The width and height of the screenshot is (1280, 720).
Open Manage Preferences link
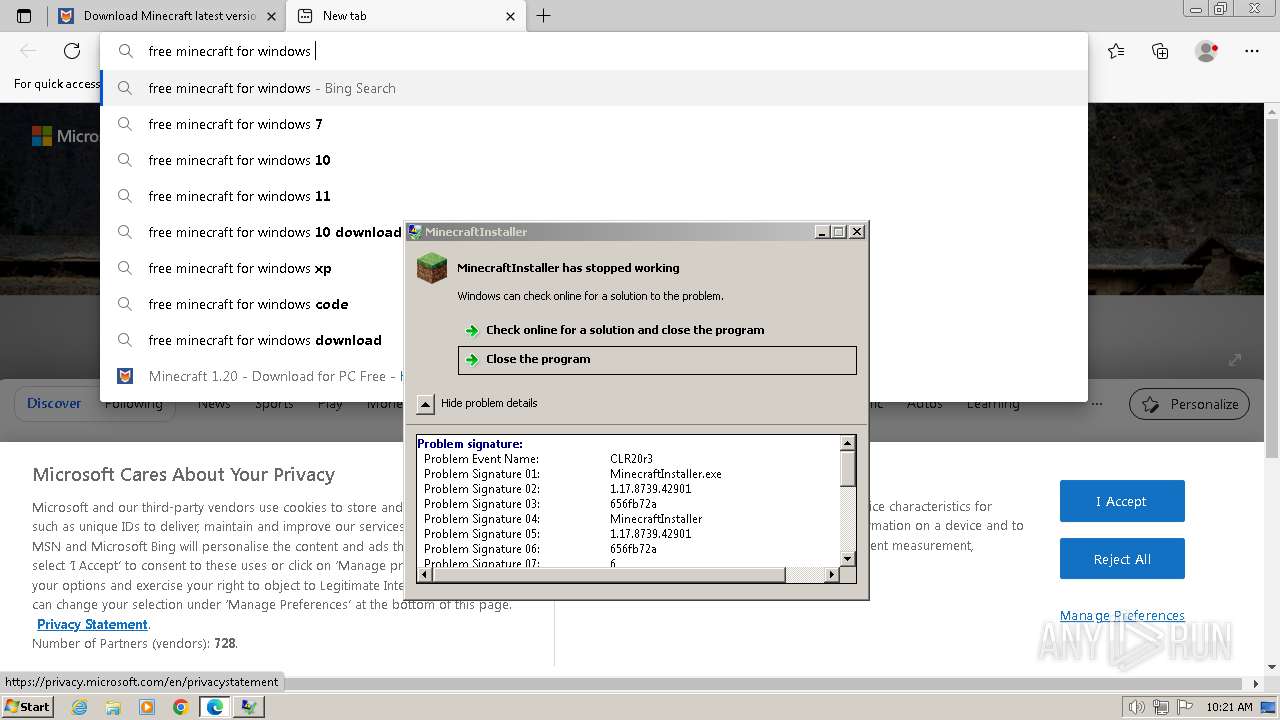(x=1122, y=615)
